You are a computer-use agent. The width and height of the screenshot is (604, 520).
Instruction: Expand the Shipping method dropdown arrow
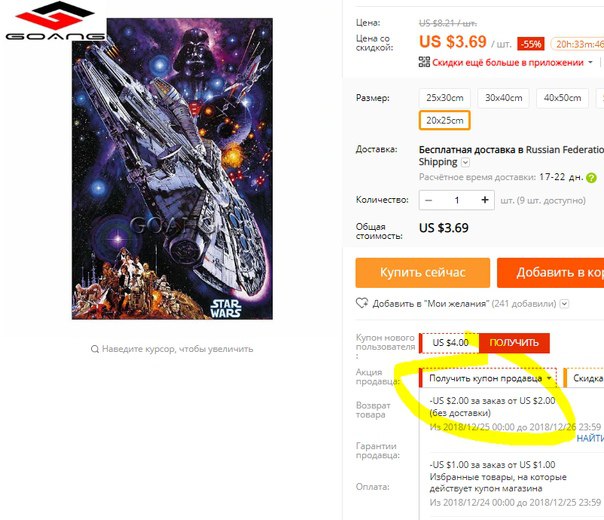point(465,163)
